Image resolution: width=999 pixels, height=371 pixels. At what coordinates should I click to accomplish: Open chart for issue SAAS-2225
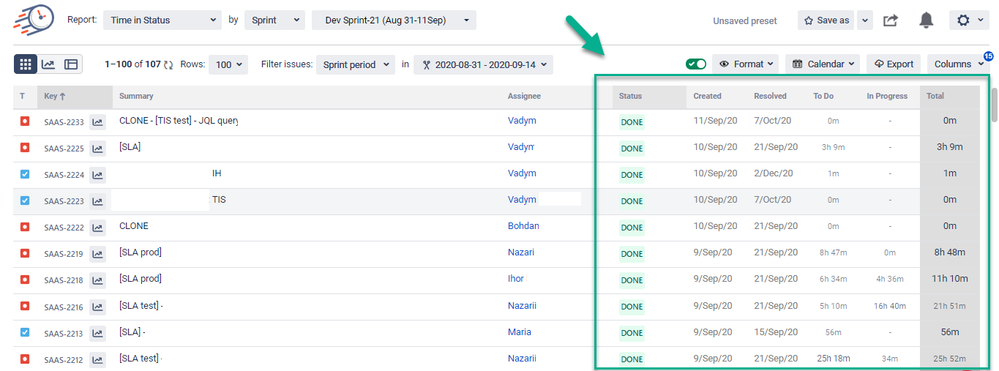(x=97, y=149)
